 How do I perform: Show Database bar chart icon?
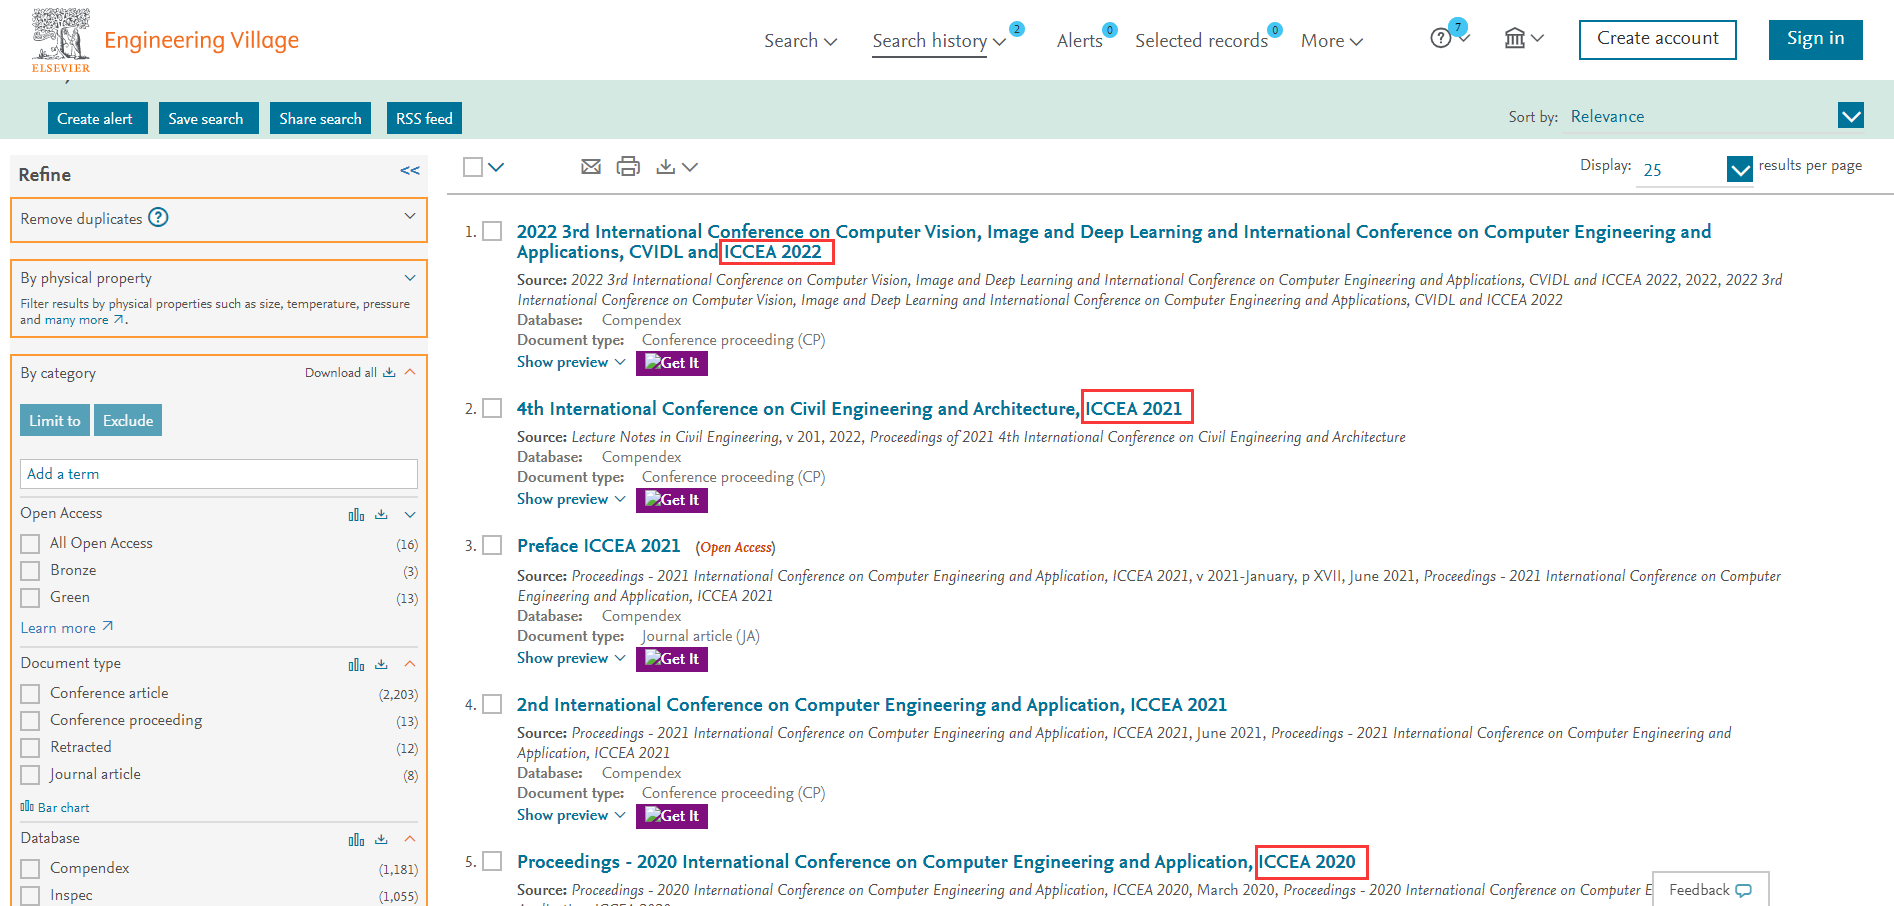(x=356, y=839)
